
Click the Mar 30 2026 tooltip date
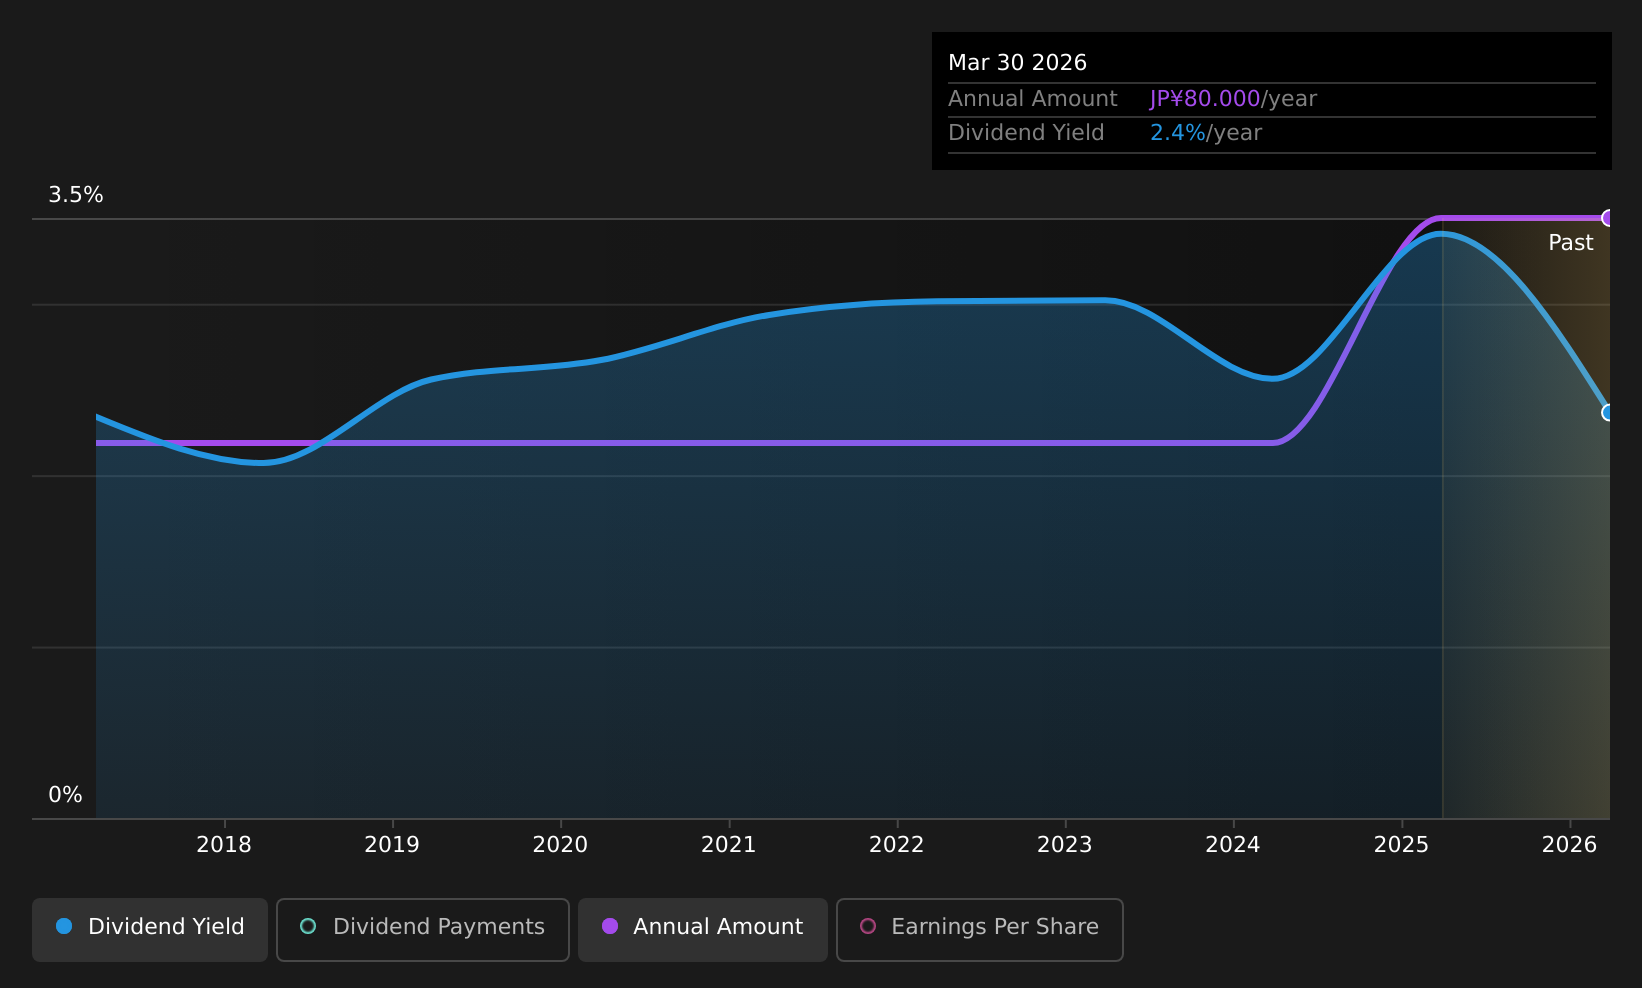[1017, 63]
